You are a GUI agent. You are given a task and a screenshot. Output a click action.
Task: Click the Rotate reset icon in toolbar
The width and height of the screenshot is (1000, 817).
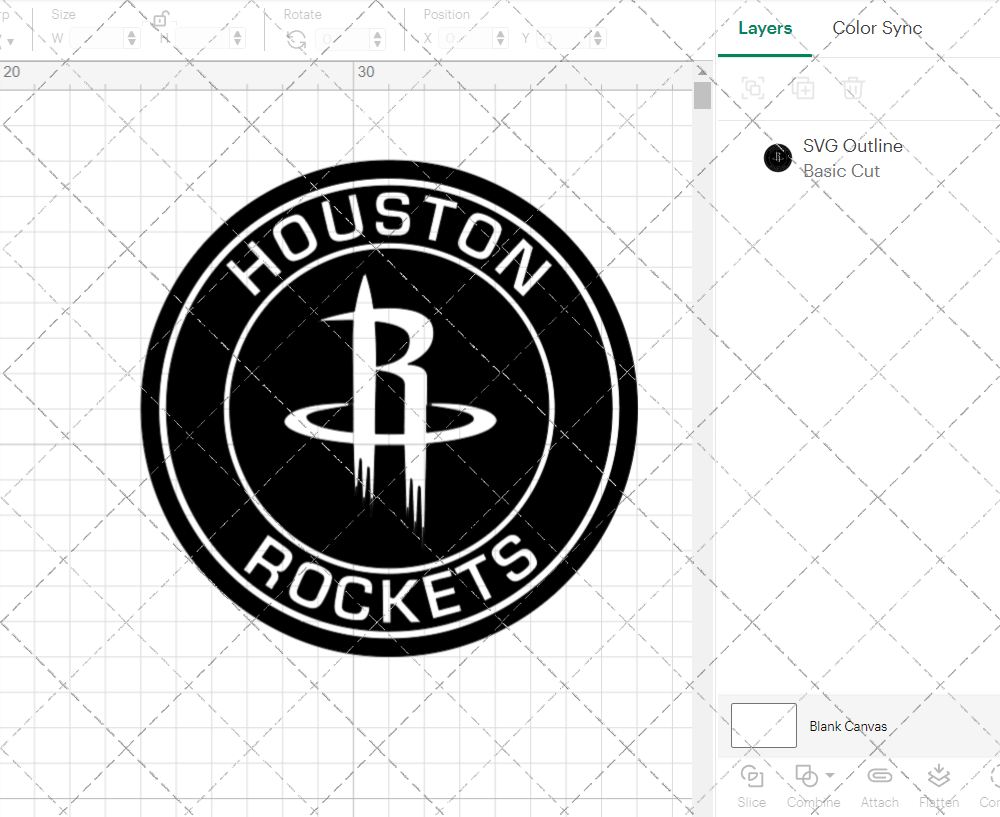pyautogui.click(x=297, y=38)
